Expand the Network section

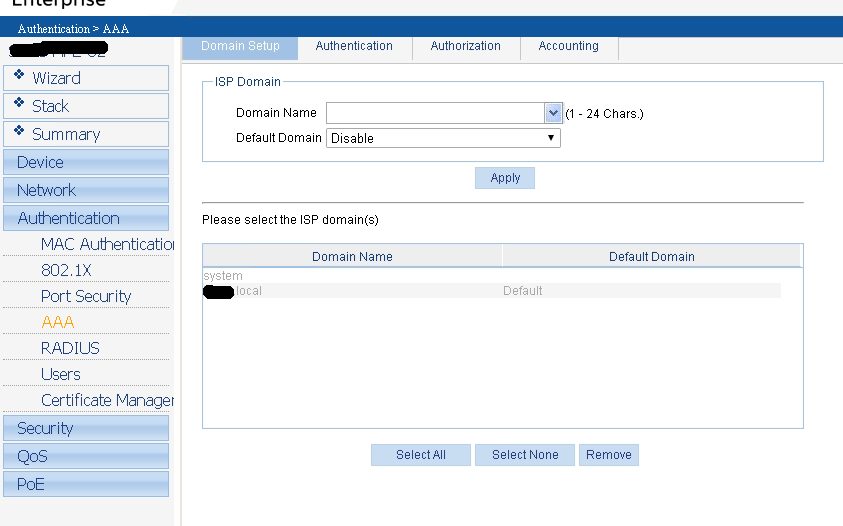tap(85, 190)
